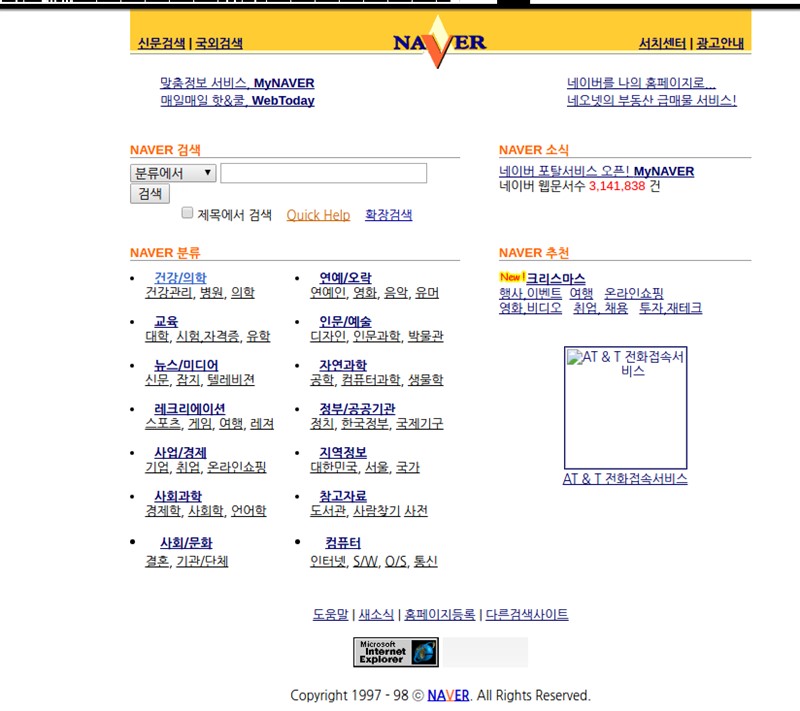Open 광고안내 in the header
This screenshot has width=800, height=711.
(x=720, y=43)
